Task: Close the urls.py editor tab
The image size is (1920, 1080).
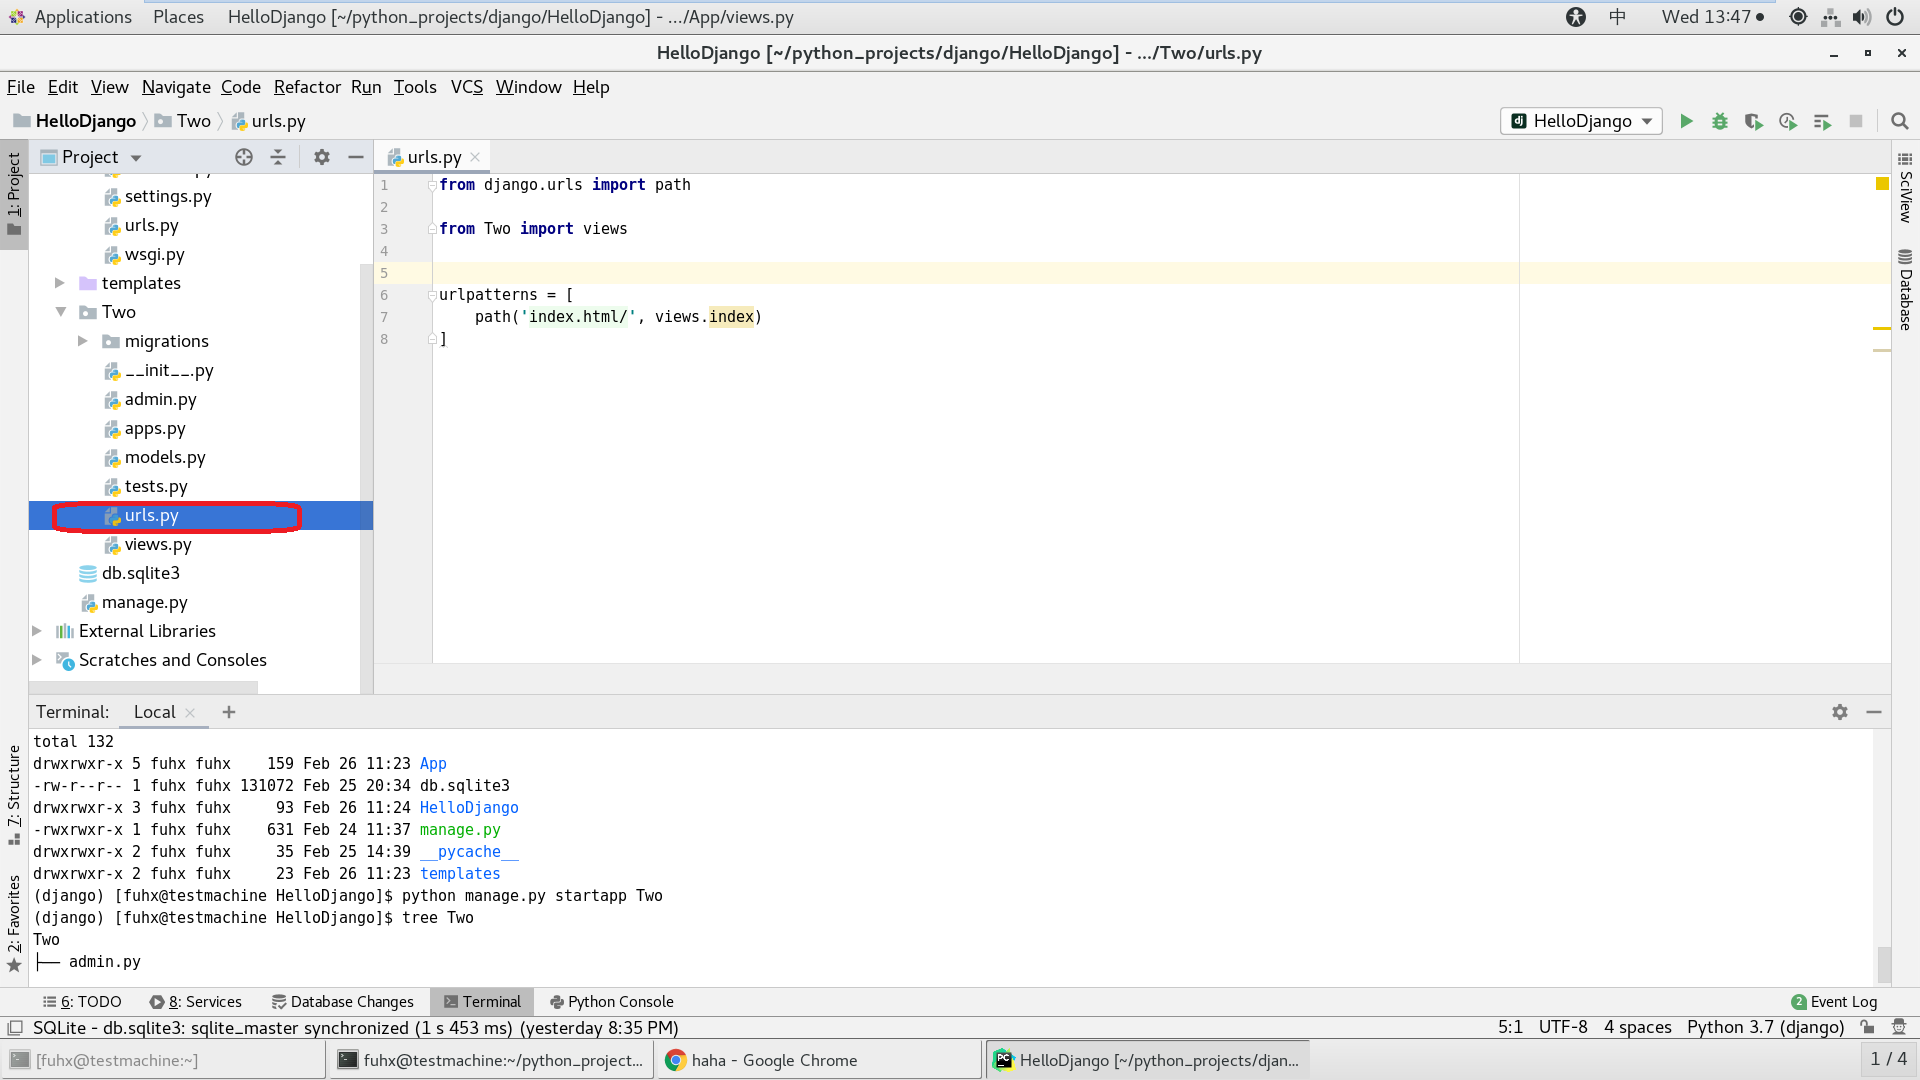Action: tap(475, 157)
